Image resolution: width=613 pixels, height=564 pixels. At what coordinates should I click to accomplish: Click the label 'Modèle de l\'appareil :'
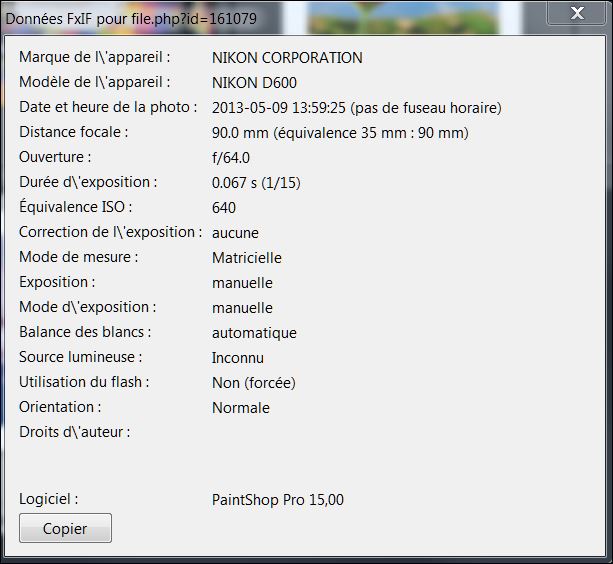[95, 82]
